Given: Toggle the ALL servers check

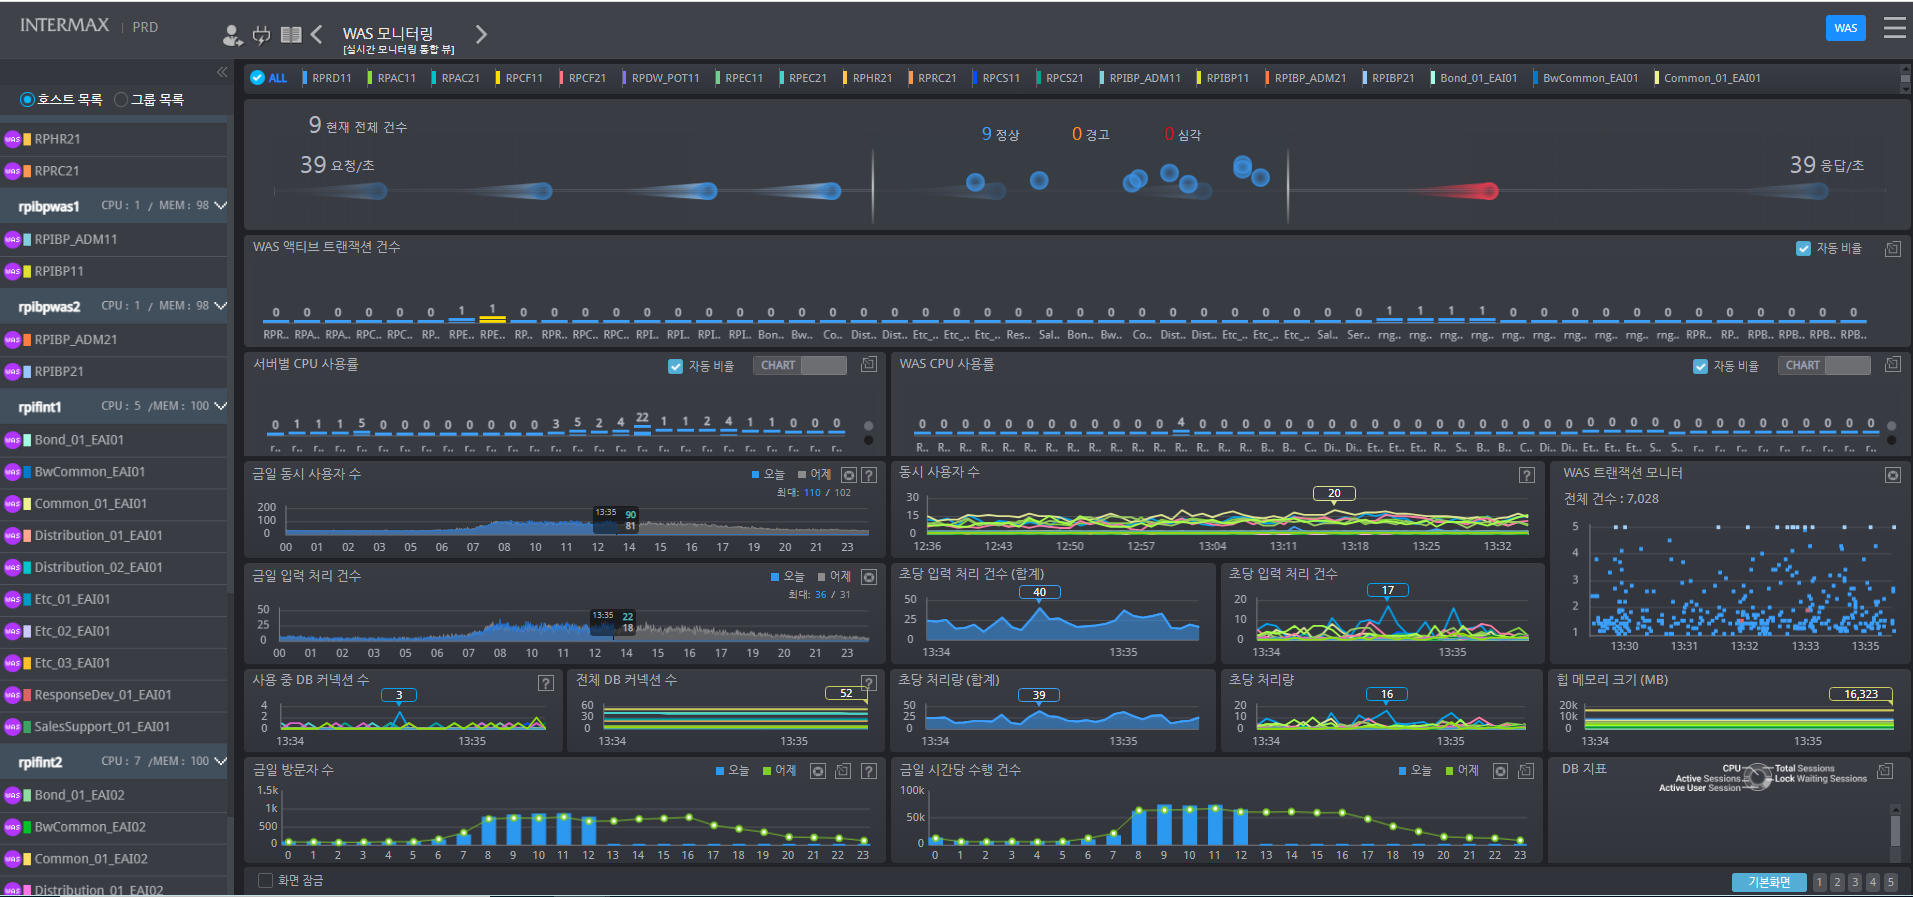Looking at the screenshot, I should [258, 77].
